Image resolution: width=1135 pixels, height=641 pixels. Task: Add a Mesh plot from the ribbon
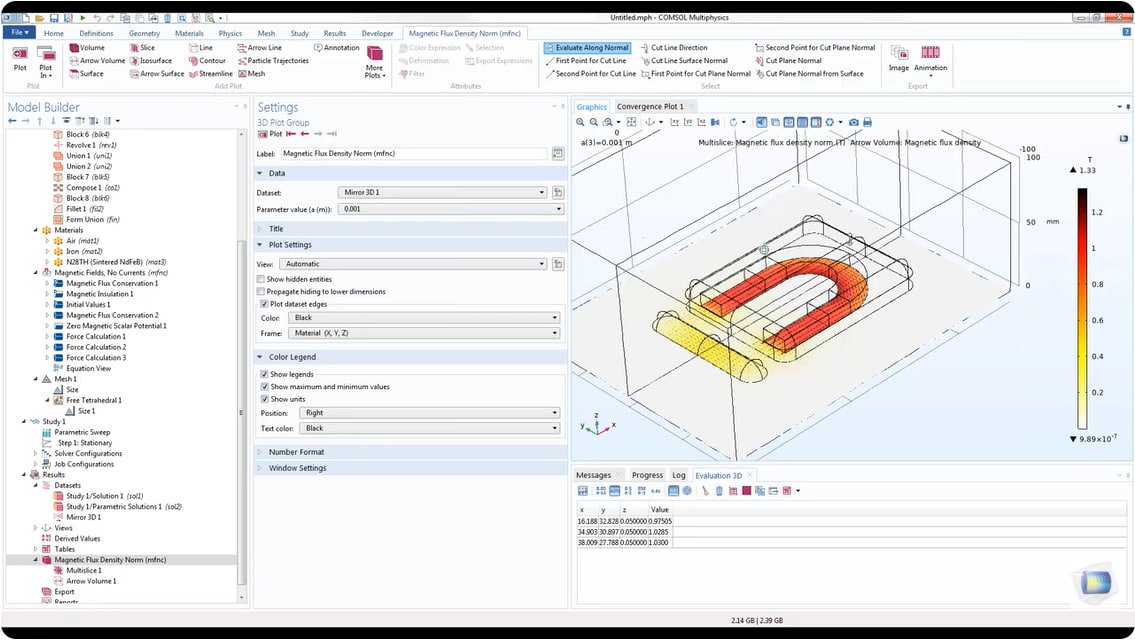[x=251, y=74]
